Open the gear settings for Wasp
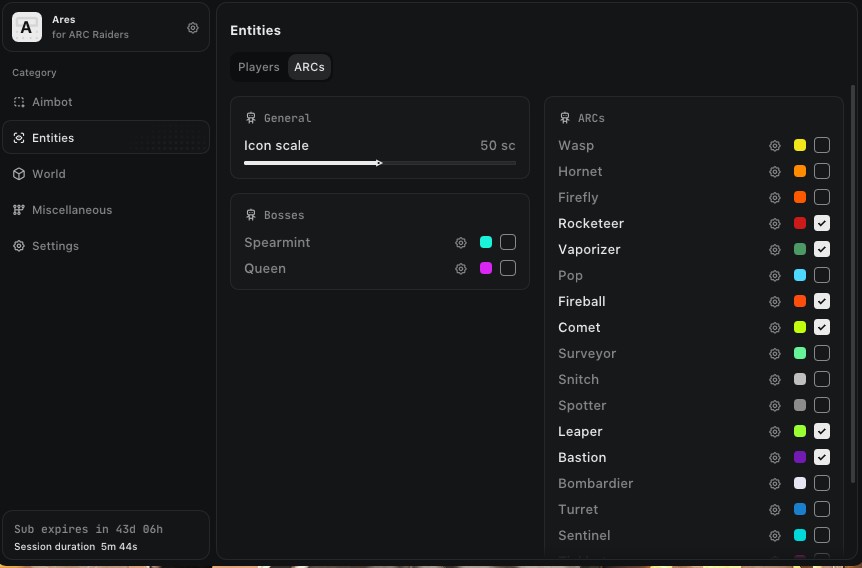 [775, 146]
